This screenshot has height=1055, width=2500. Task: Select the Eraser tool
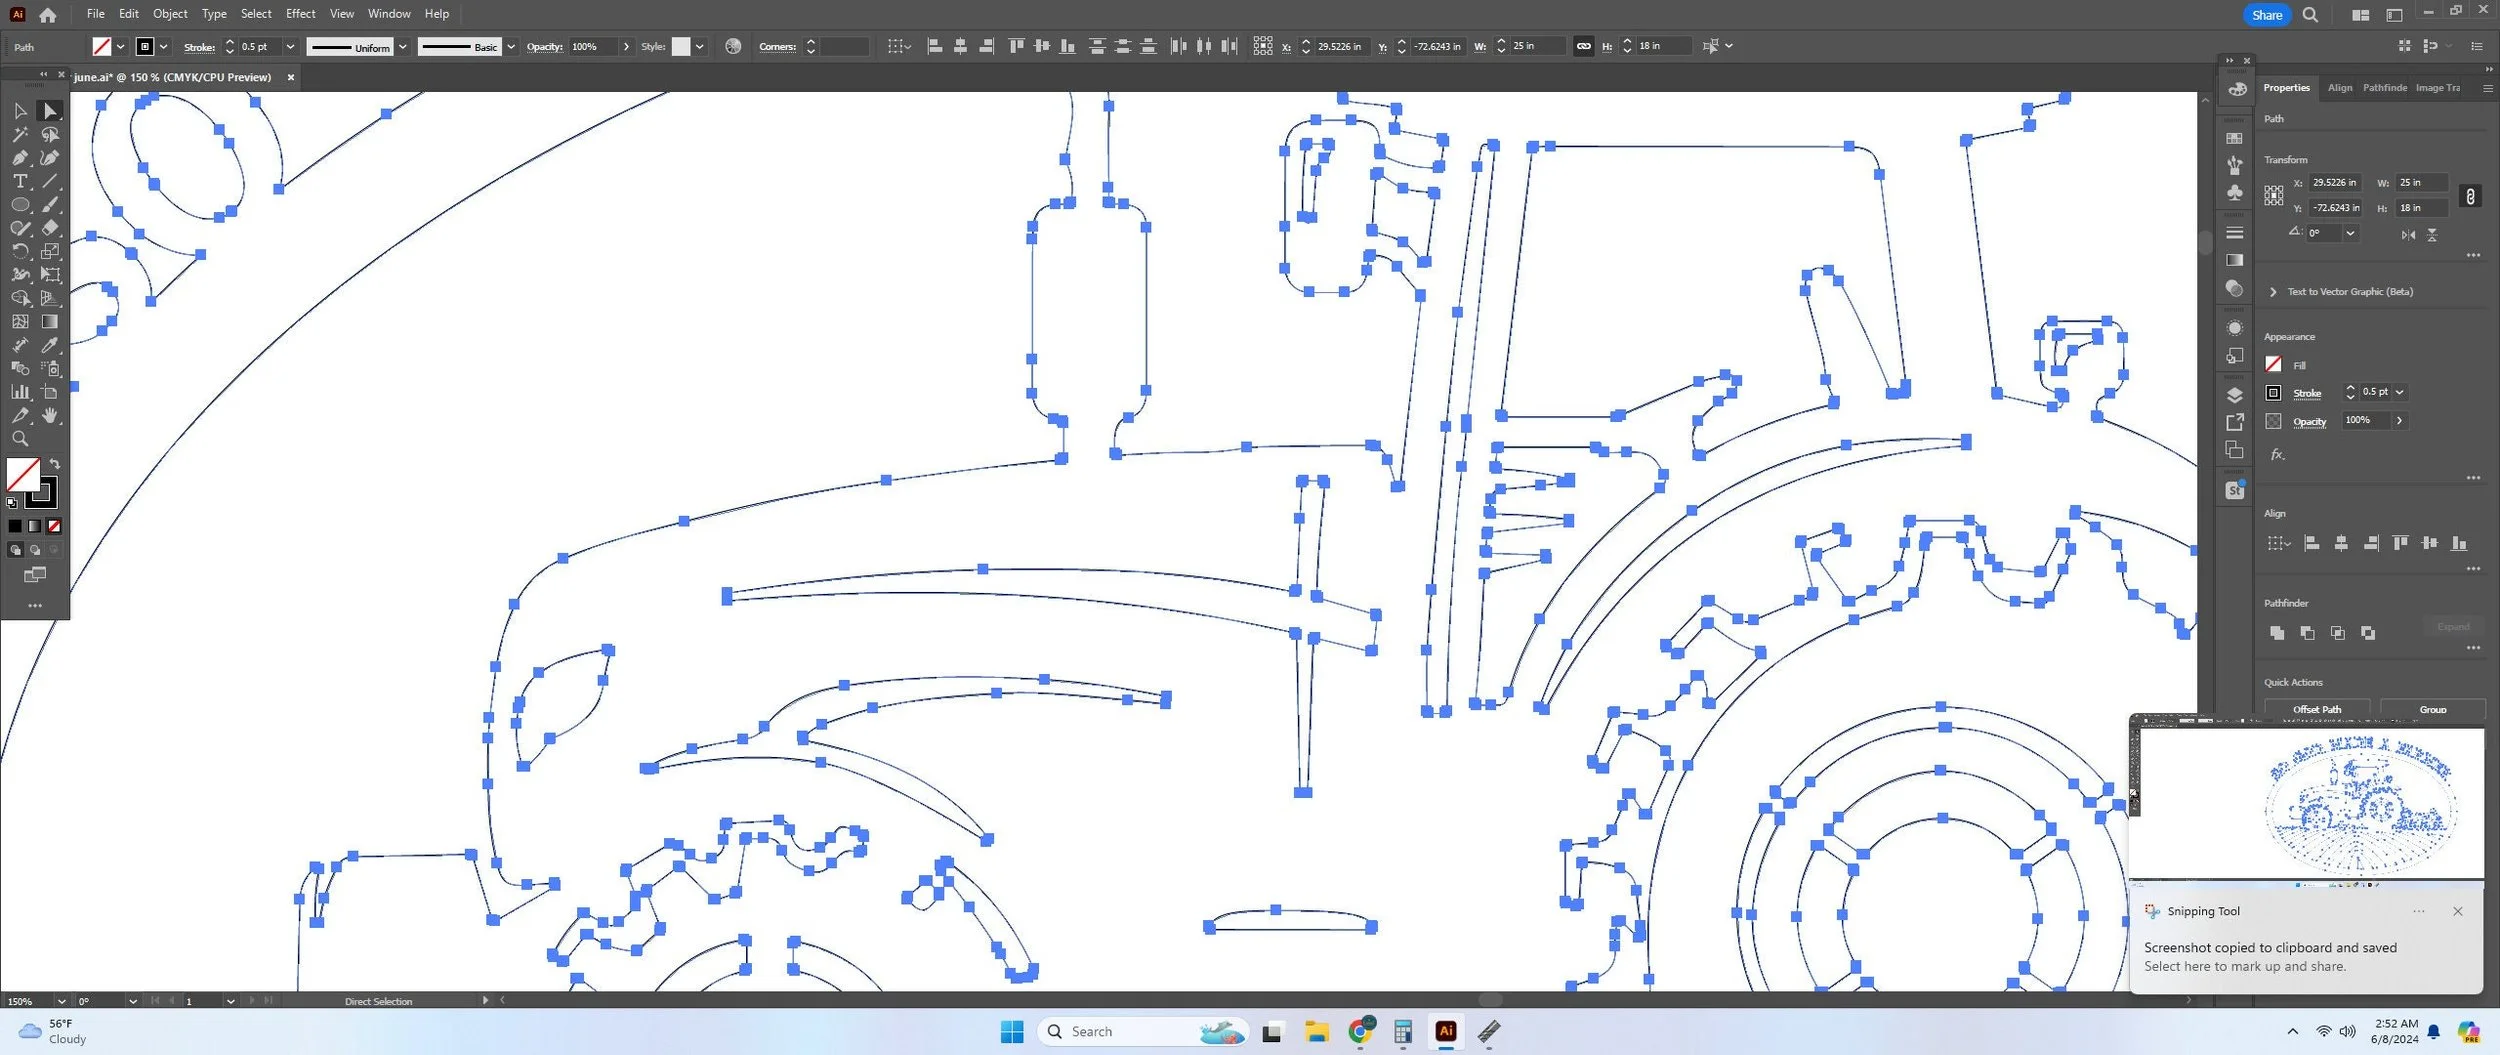tap(50, 228)
